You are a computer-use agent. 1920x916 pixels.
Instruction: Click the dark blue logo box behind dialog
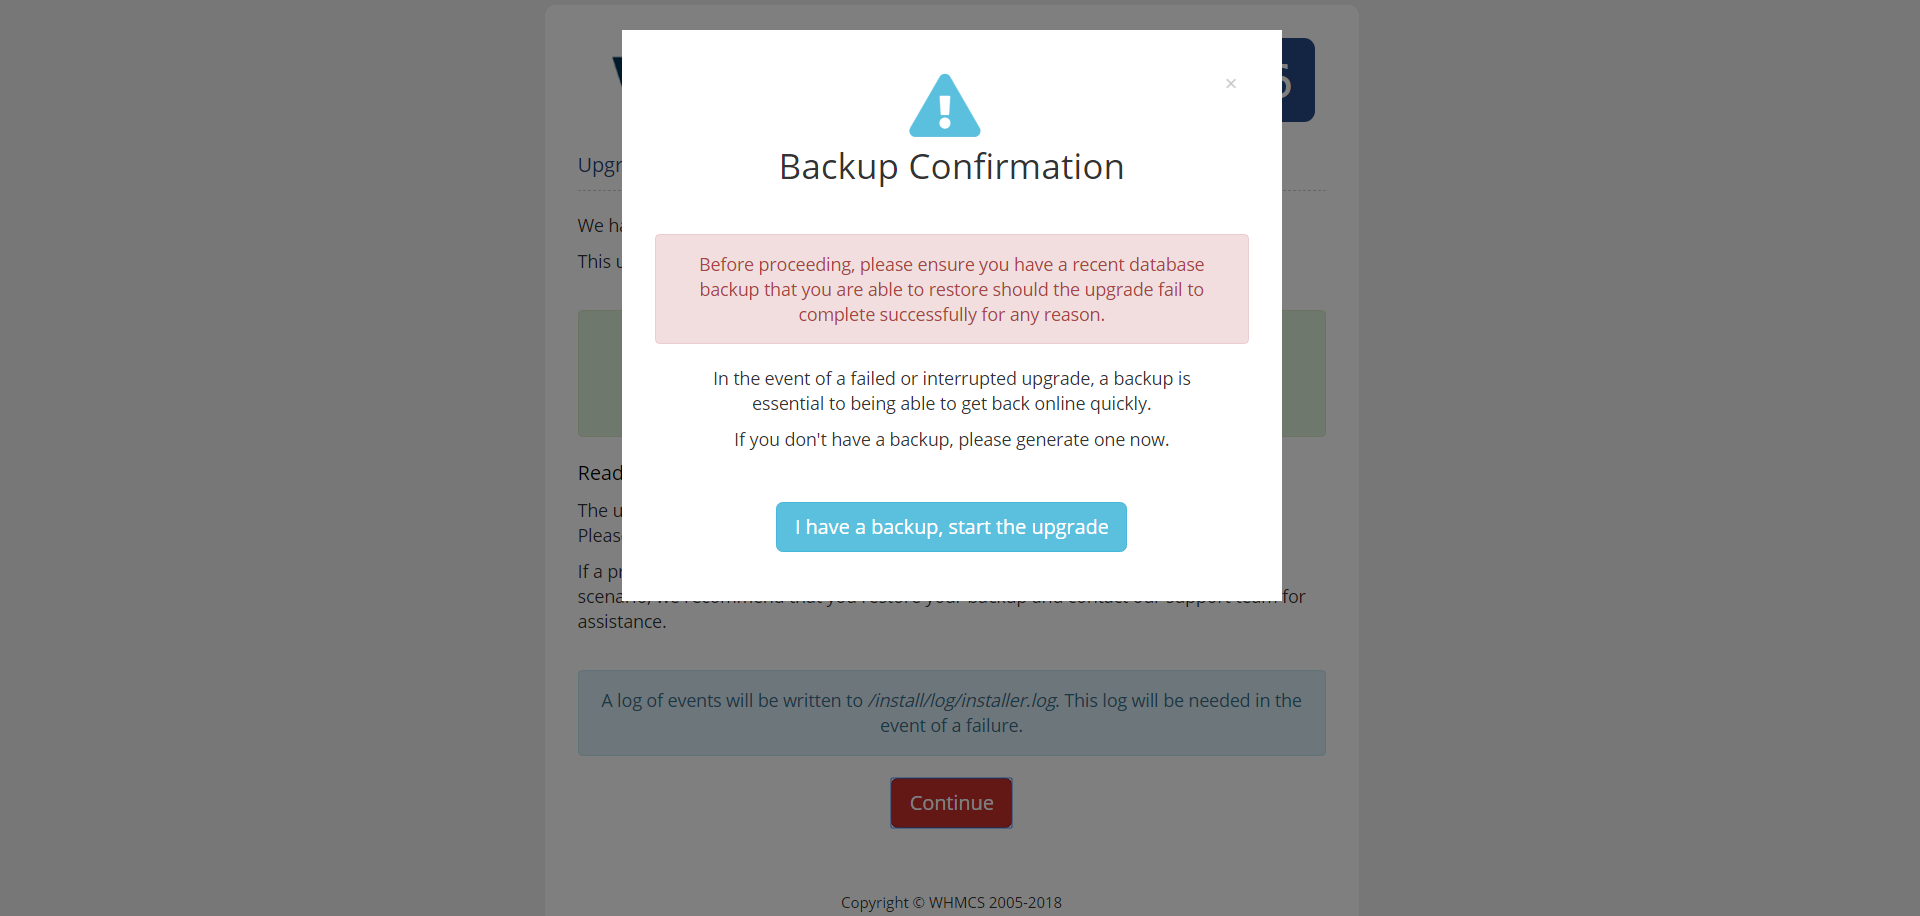pyautogui.click(x=1298, y=80)
